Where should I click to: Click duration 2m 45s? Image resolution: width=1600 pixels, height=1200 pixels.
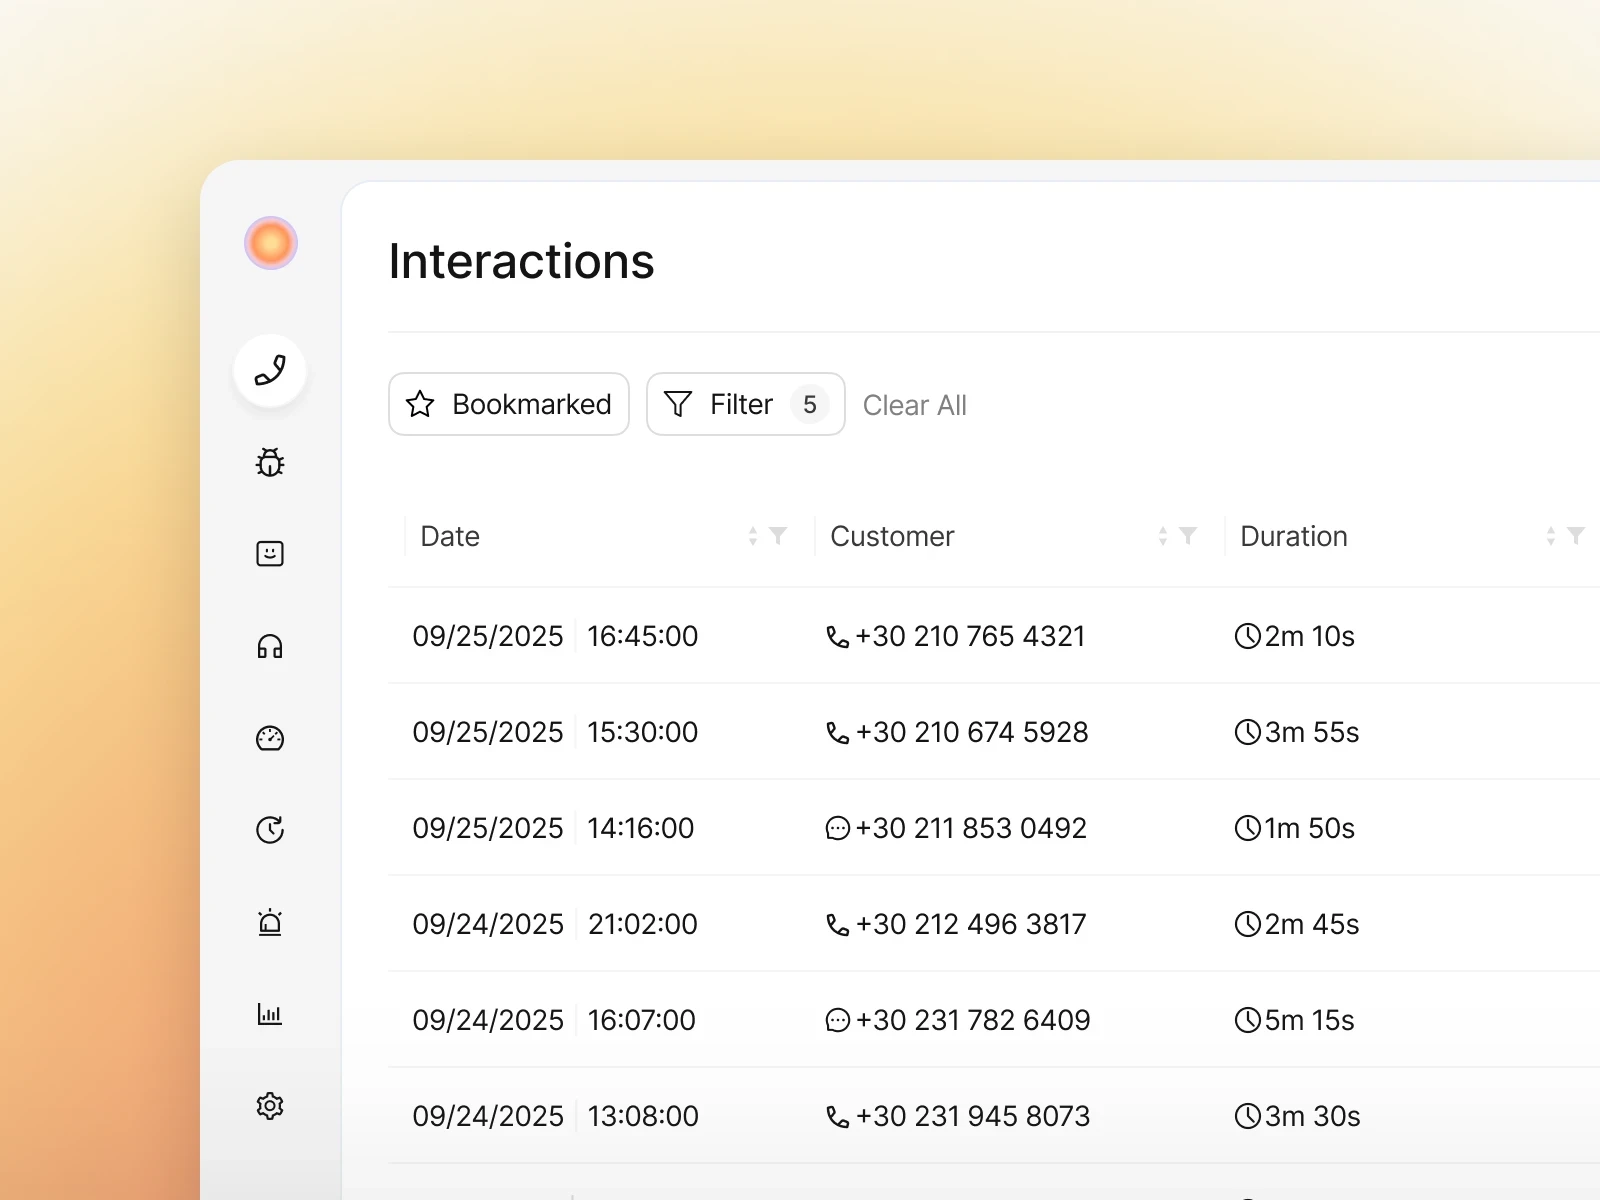click(x=1312, y=924)
